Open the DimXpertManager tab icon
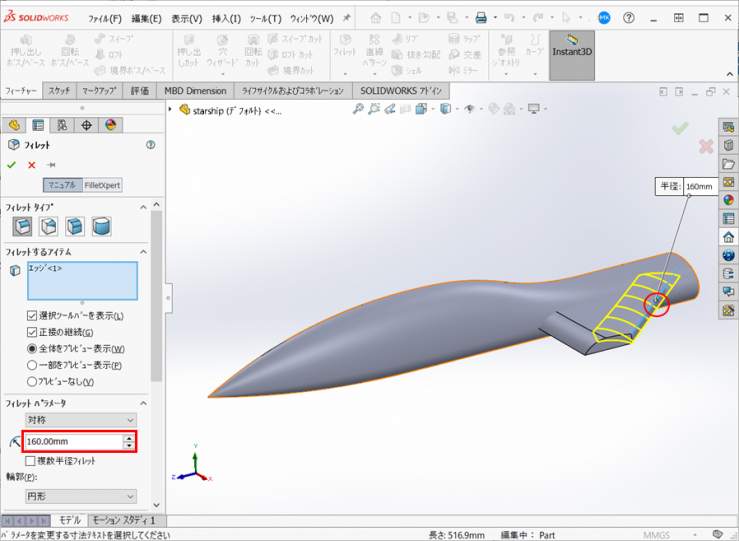739x541 pixels. (86, 125)
